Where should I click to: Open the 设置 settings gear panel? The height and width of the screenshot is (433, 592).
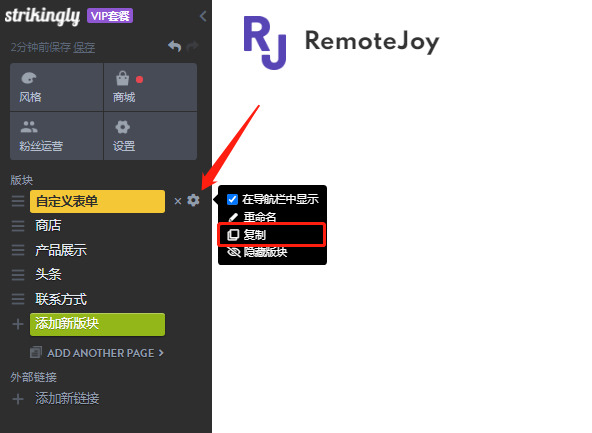pos(150,136)
